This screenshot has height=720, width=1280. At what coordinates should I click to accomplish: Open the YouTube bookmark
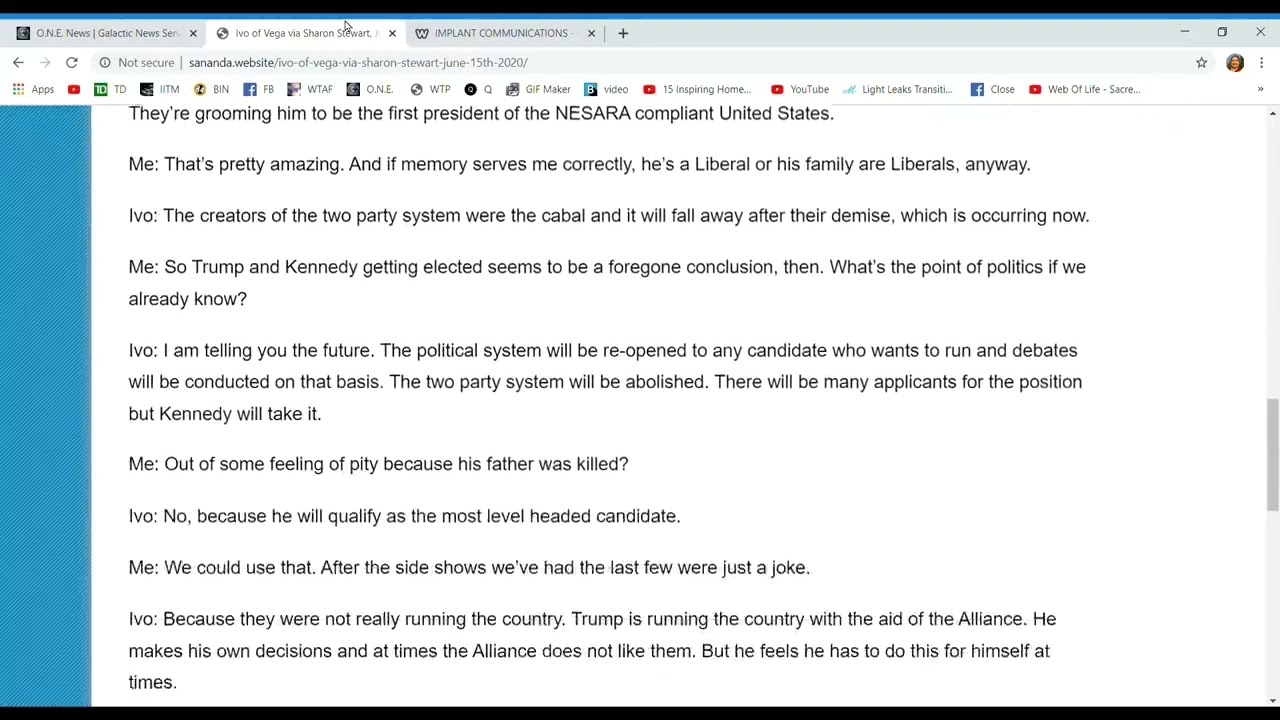click(799, 89)
